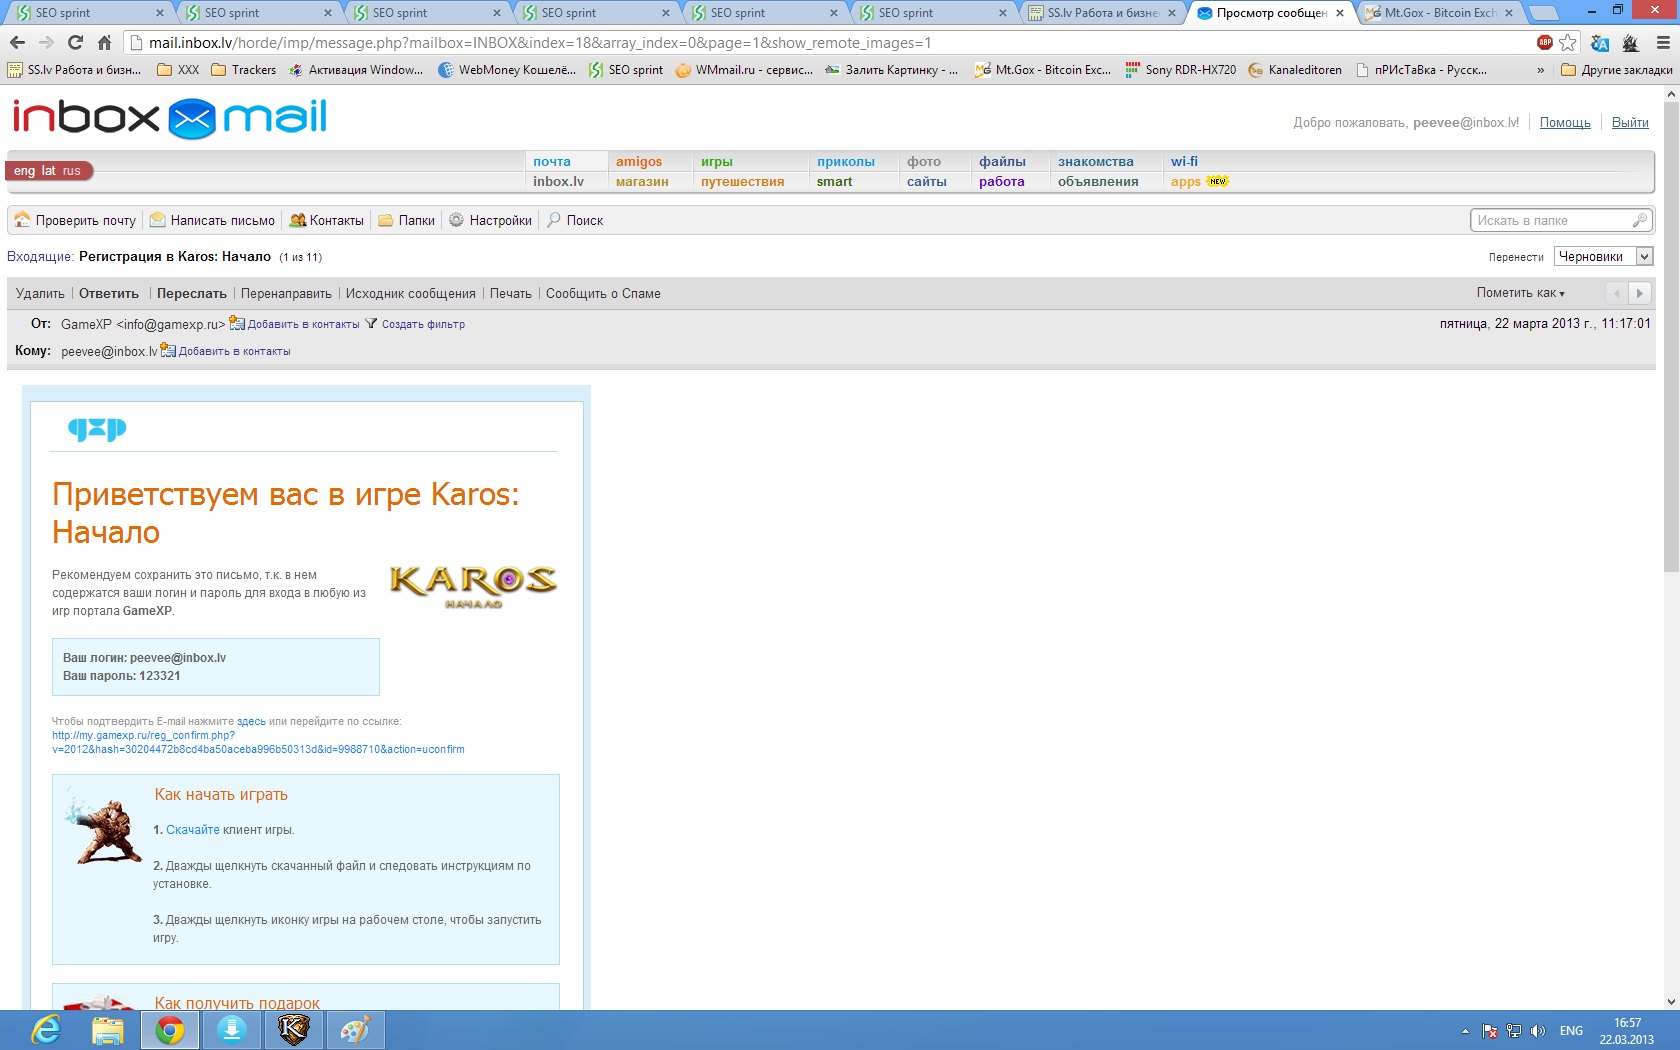Viewport: 1680px width, 1050px height.
Task: Click Написать письмо to compose
Action: point(213,220)
